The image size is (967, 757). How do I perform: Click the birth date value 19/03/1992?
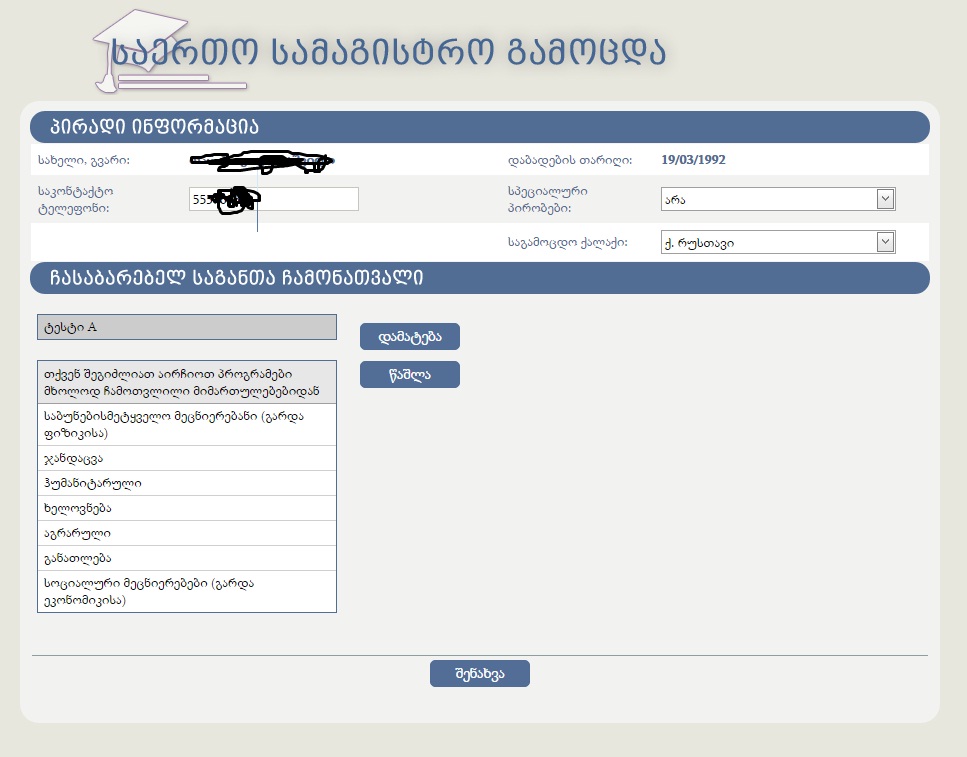click(693, 160)
